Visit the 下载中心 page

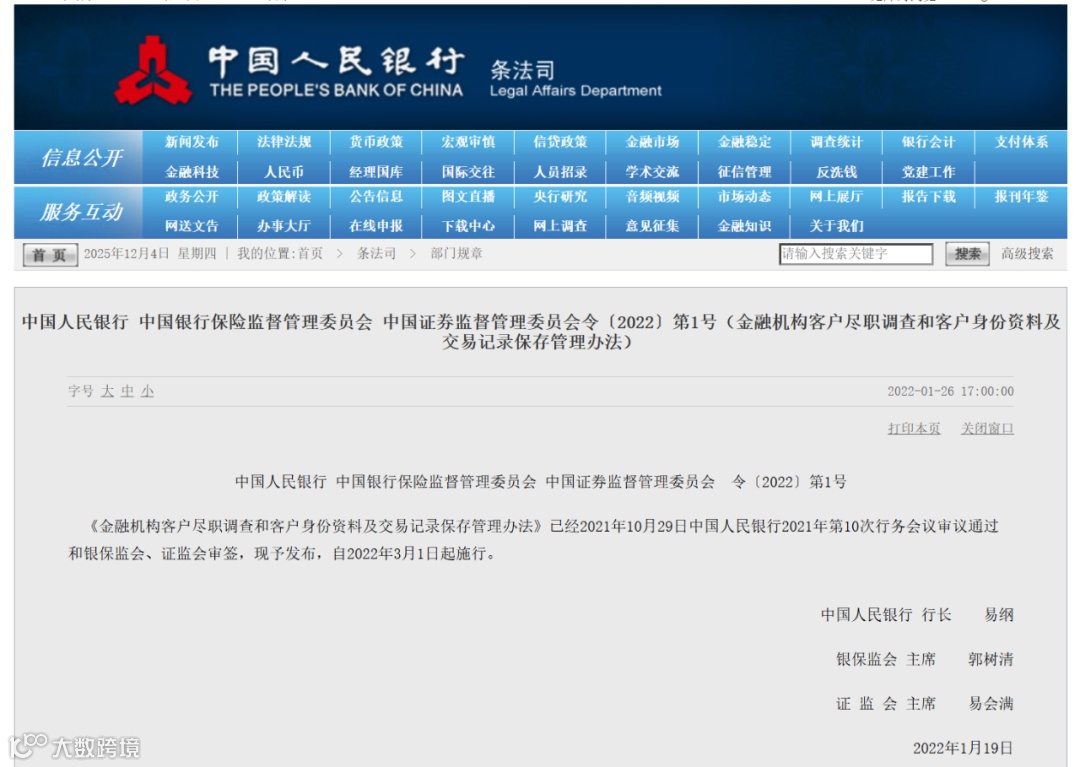pos(468,226)
